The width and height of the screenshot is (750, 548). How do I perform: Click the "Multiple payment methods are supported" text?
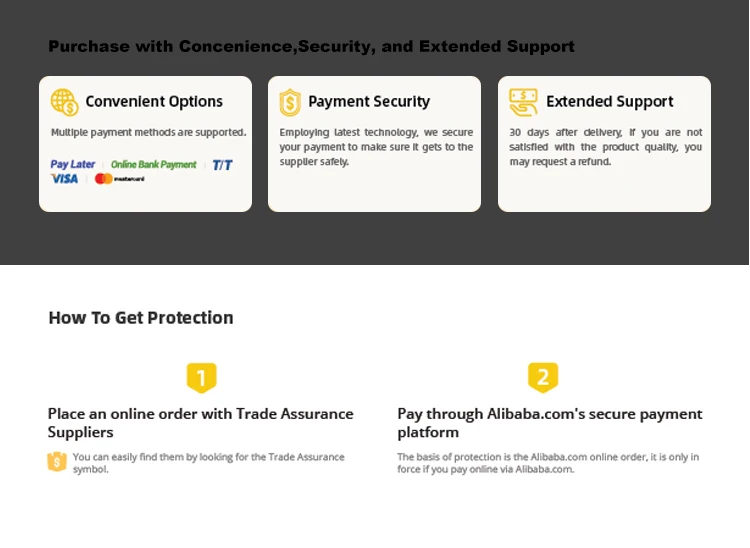coord(148,133)
